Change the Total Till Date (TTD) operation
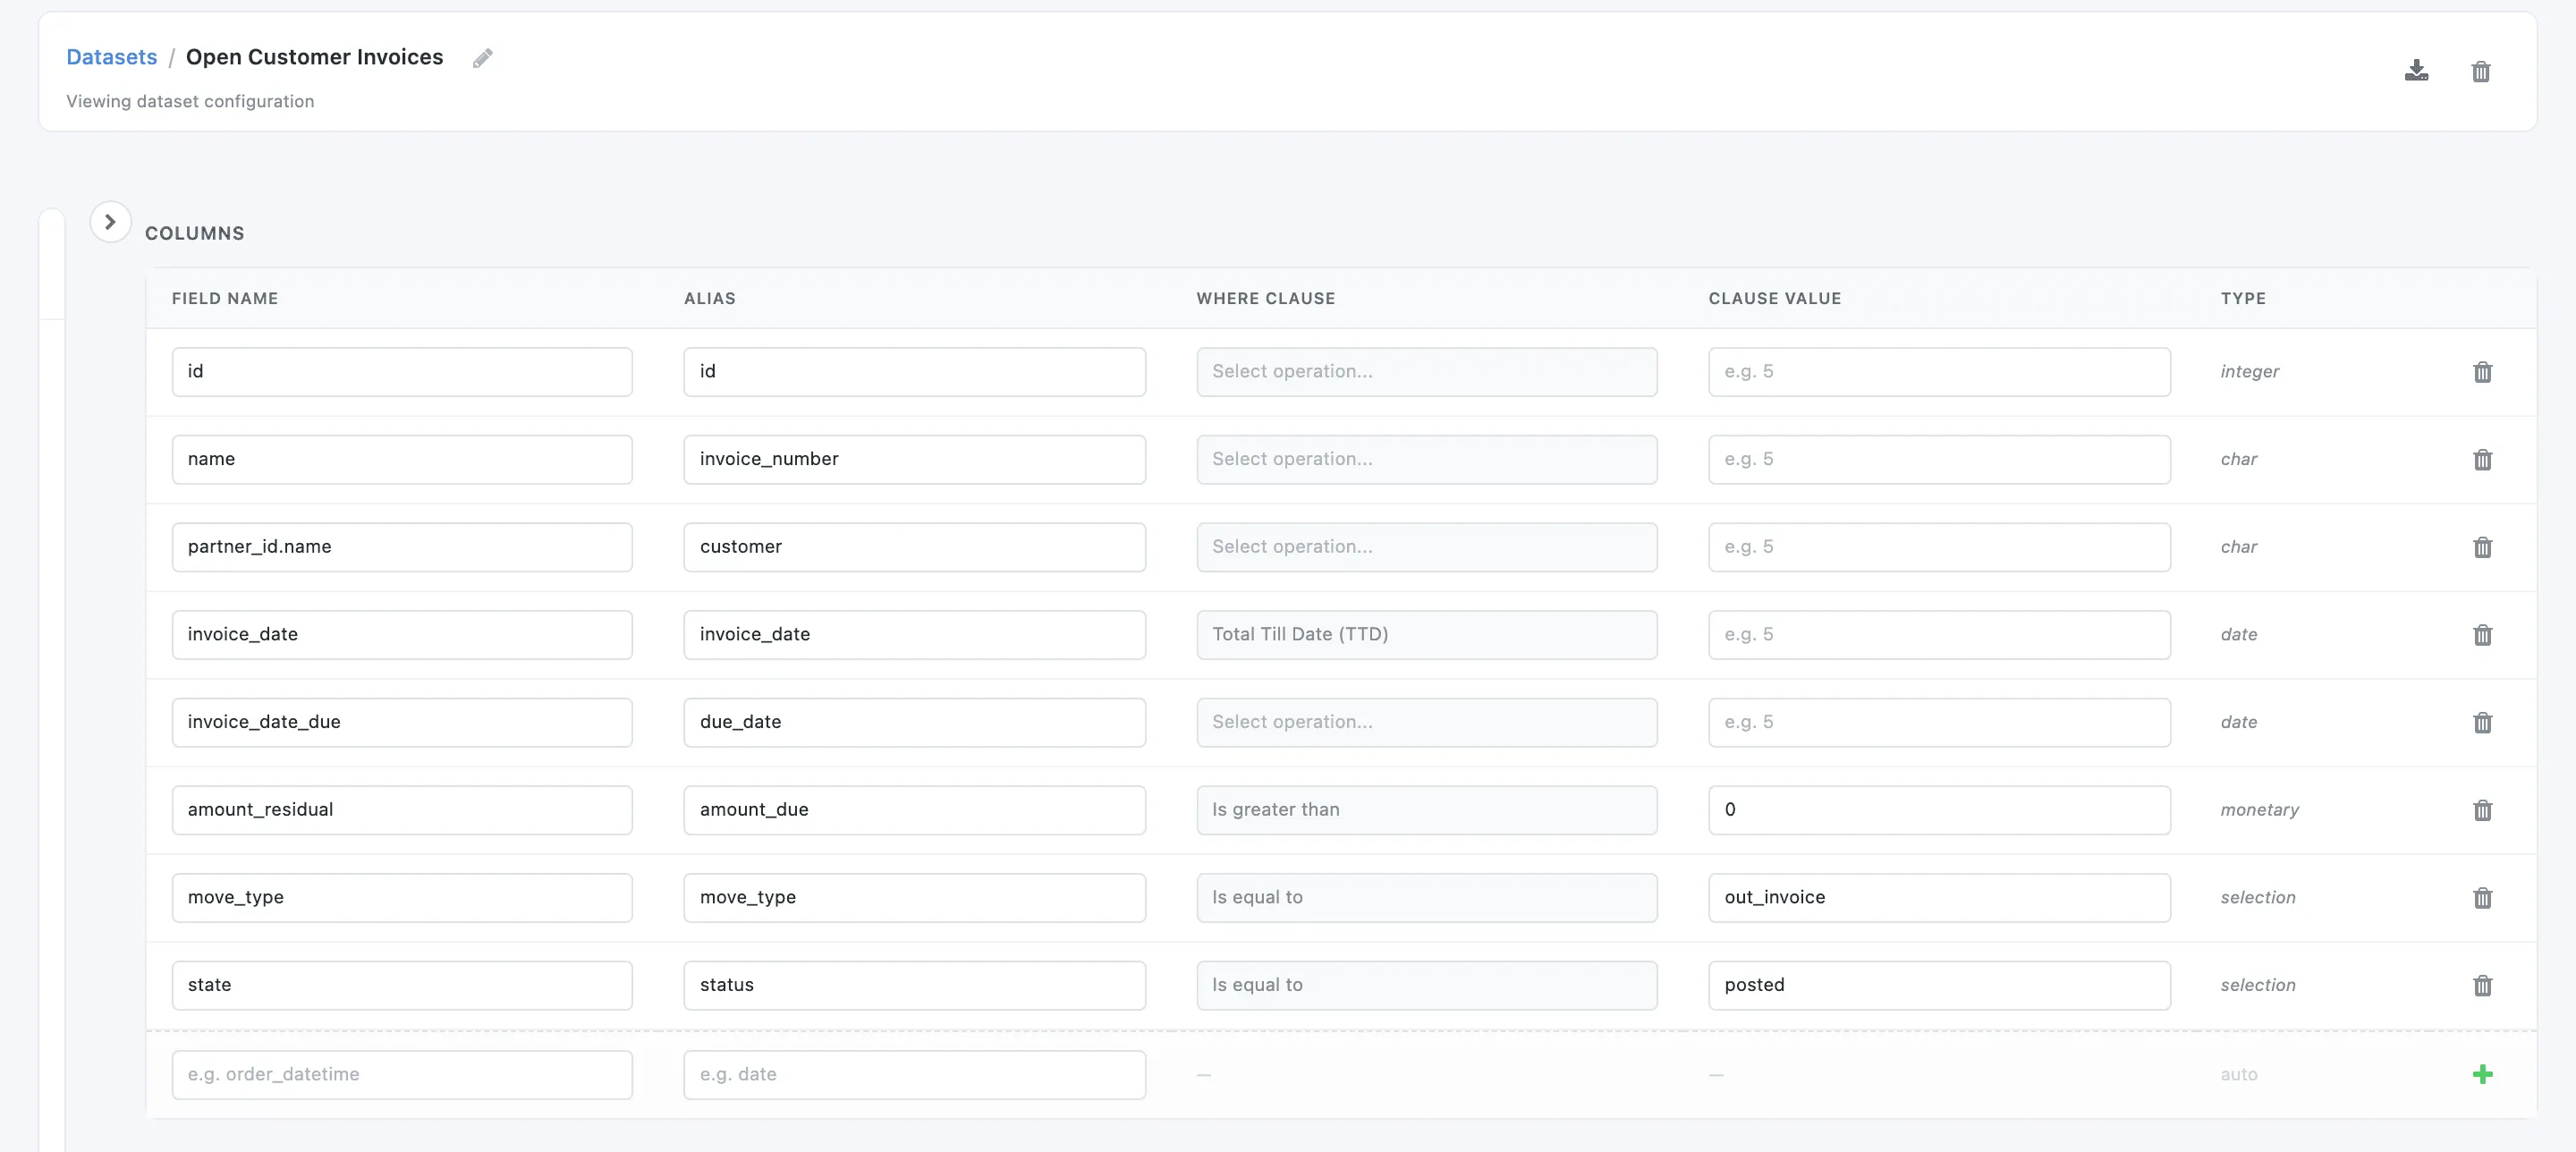This screenshot has width=2576, height=1152. (1426, 635)
